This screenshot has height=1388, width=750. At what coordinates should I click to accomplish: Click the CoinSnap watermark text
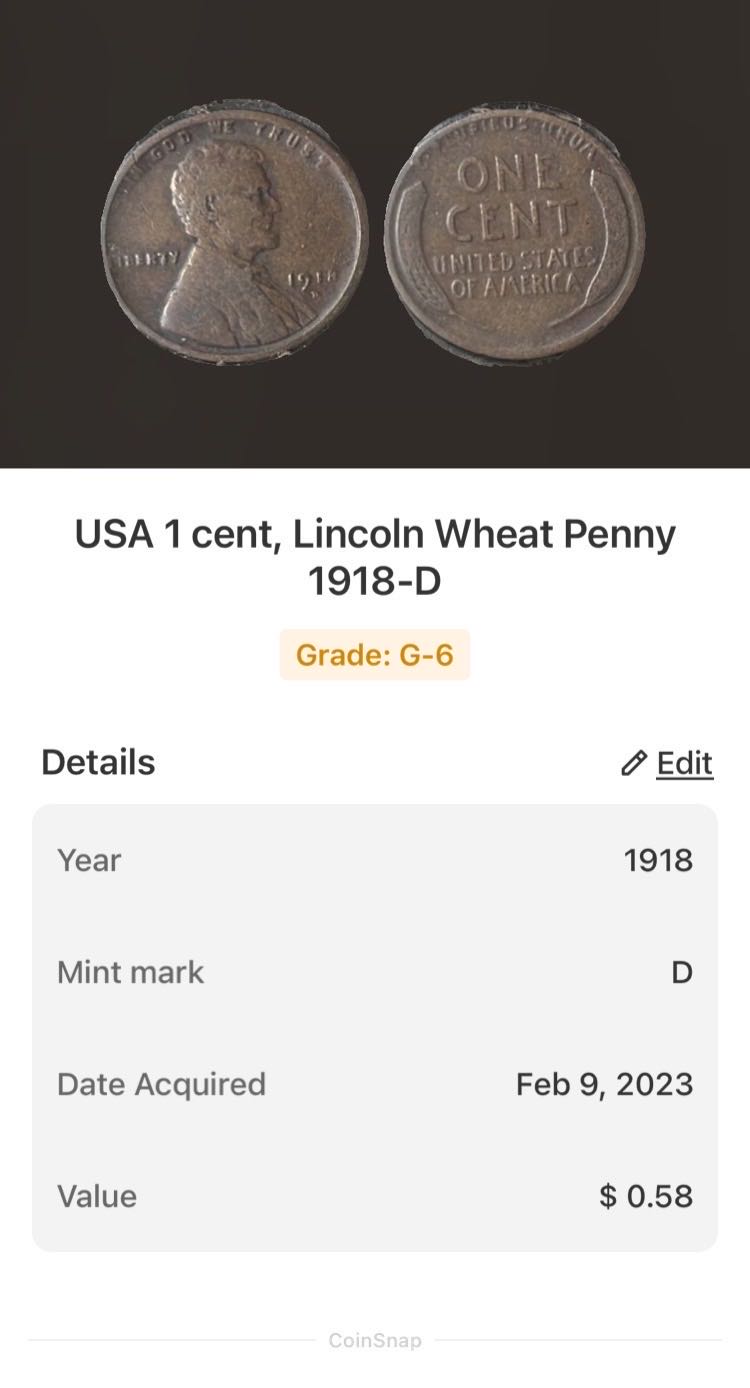click(375, 1340)
